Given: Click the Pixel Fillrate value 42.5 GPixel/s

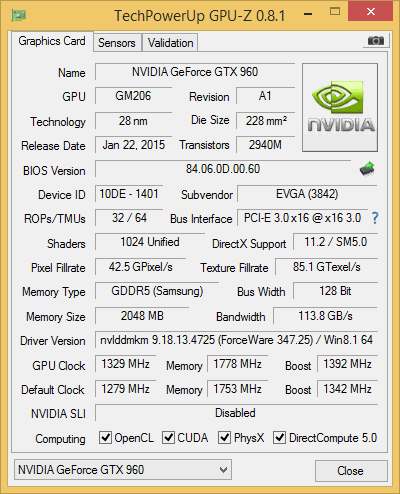Looking at the screenshot, I should (140, 267).
